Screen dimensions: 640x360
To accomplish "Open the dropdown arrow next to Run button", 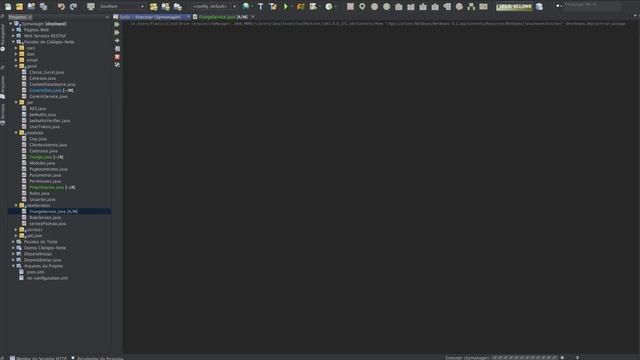I will [x=291, y=7].
